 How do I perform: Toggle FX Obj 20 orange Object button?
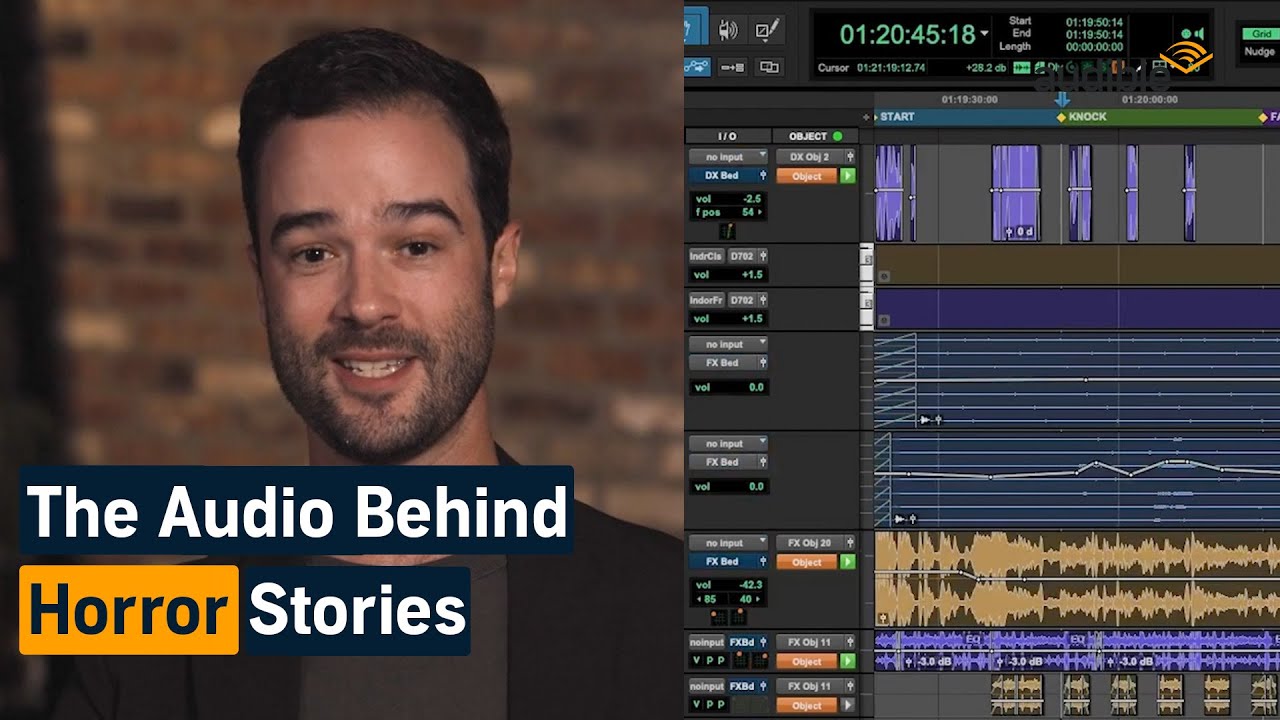tap(806, 562)
